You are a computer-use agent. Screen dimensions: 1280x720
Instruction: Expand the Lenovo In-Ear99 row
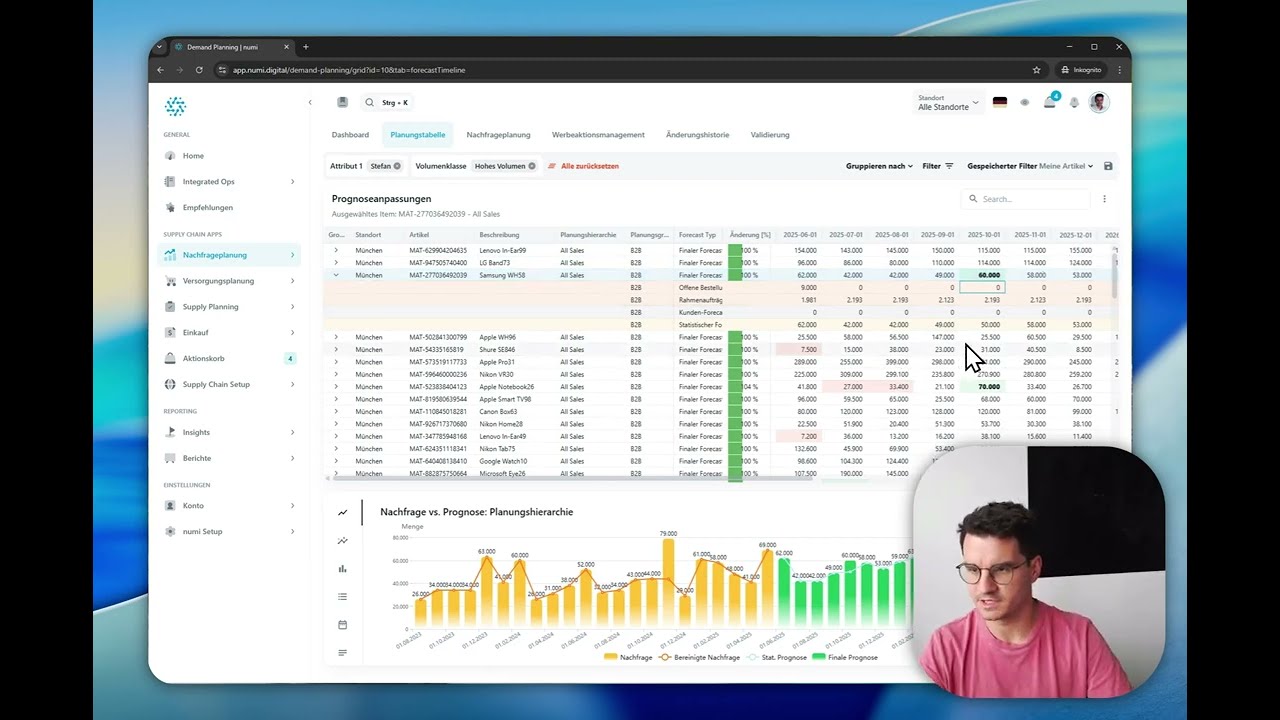click(336, 250)
